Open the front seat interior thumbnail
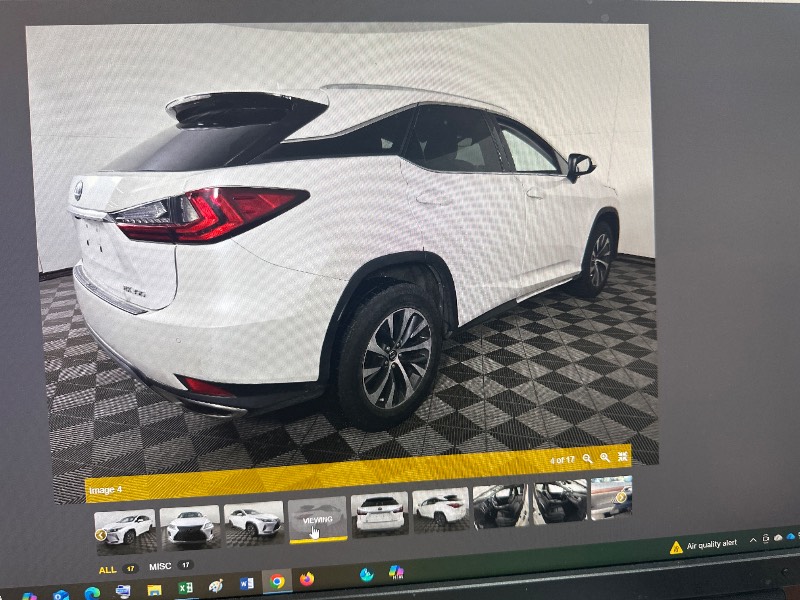Viewport: 800px width, 600px height. click(500, 506)
